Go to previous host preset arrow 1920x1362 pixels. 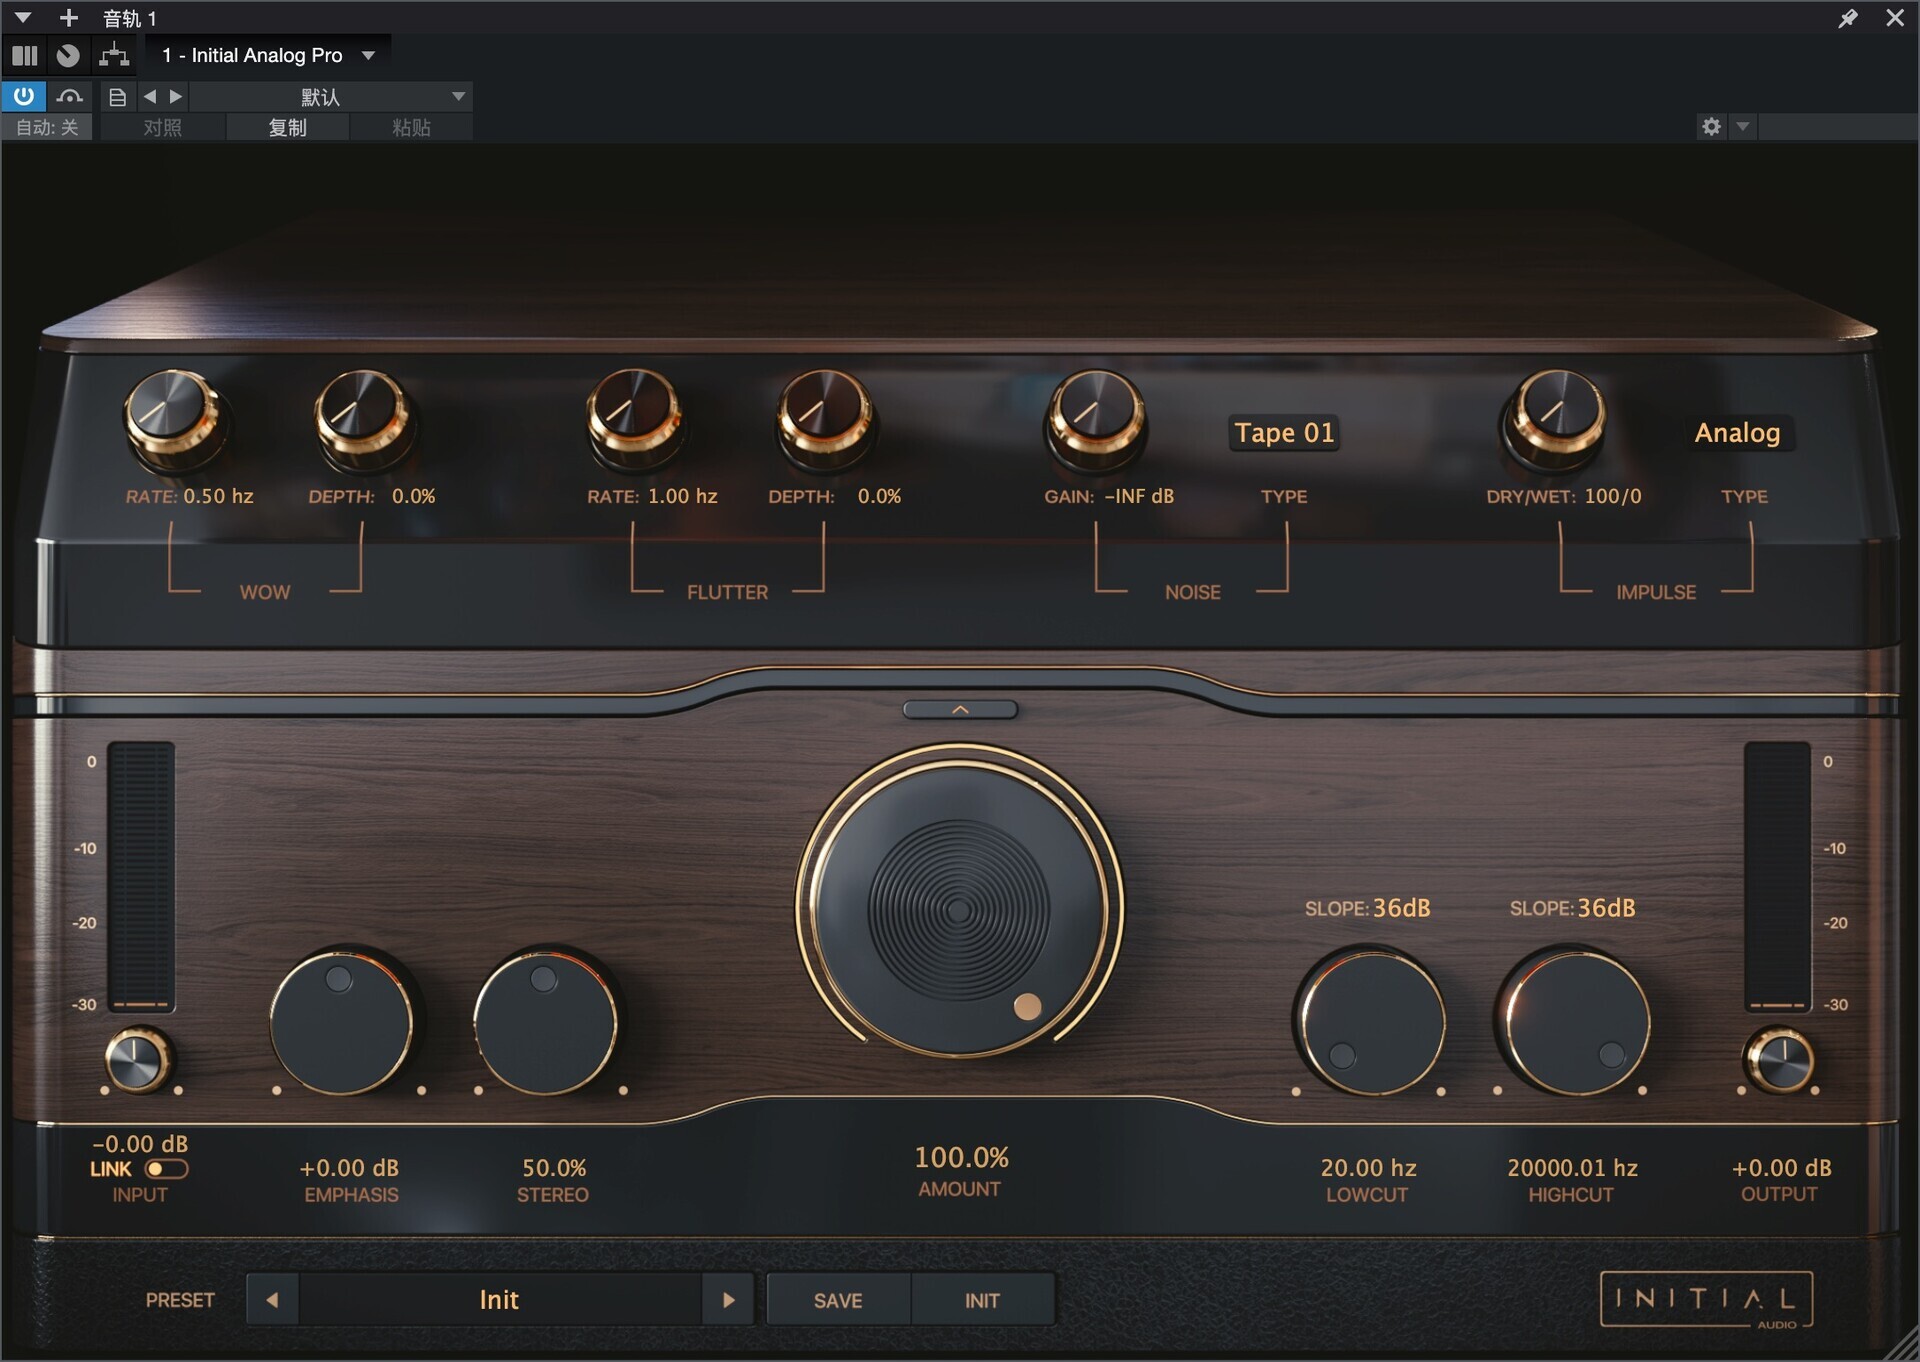pyautogui.click(x=150, y=96)
